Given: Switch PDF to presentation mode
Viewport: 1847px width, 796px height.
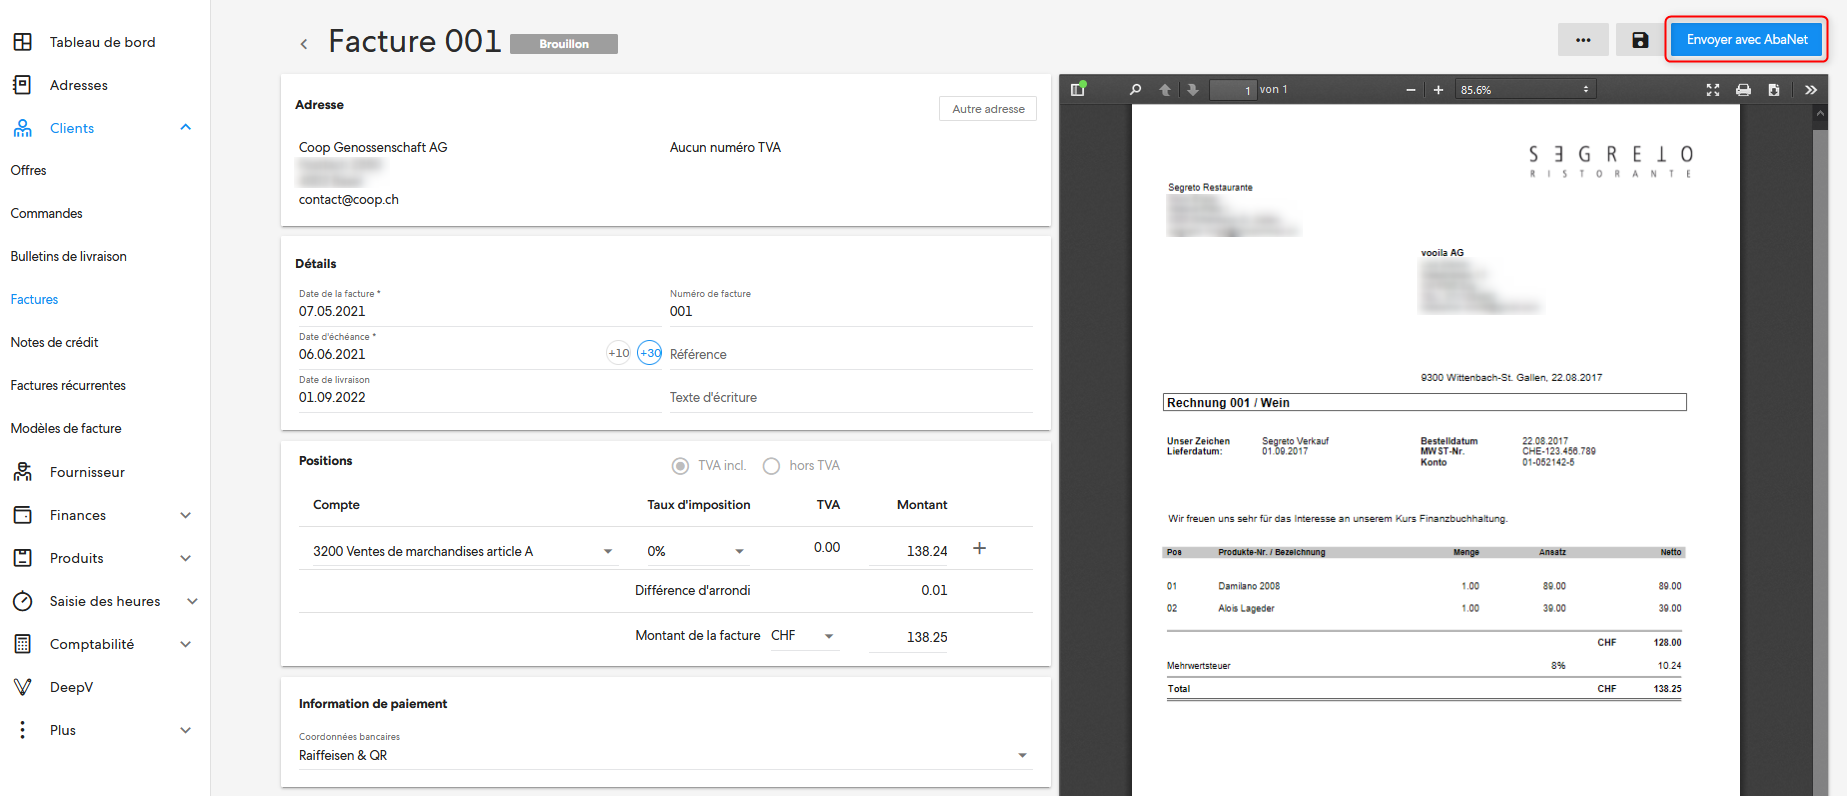Looking at the screenshot, I should coord(1713,90).
